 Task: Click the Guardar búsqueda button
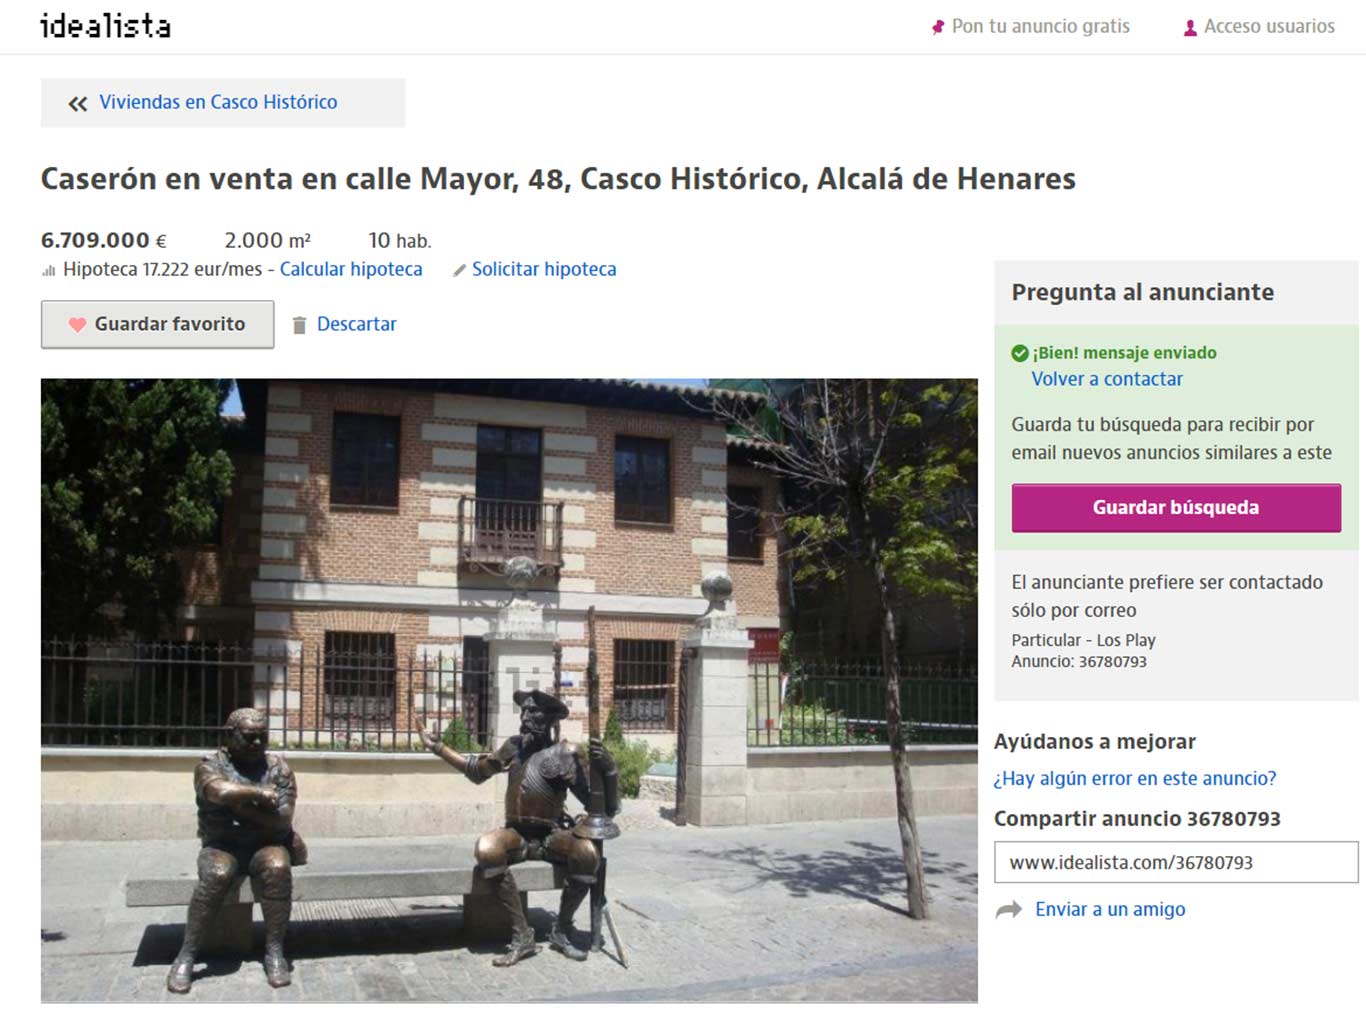(x=1176, y=507)
